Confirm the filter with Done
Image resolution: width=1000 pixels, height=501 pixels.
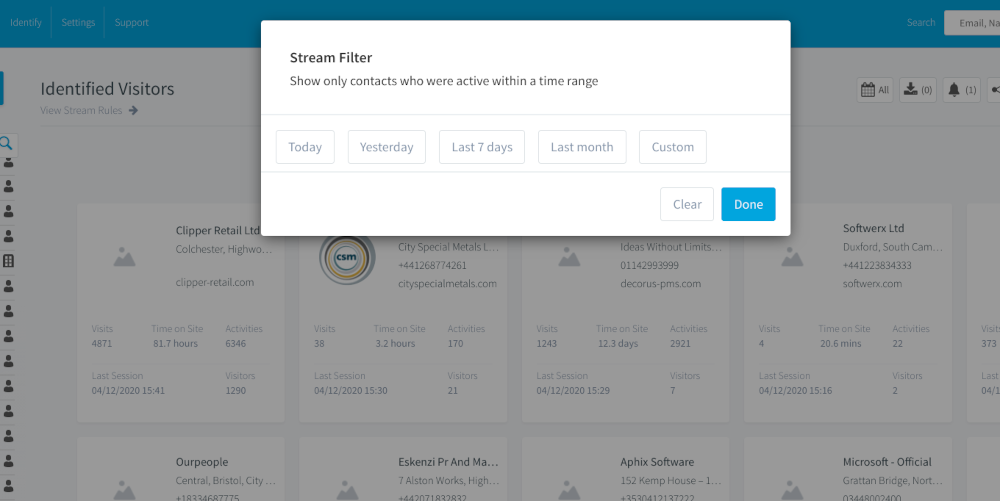[x=748, y=205]
